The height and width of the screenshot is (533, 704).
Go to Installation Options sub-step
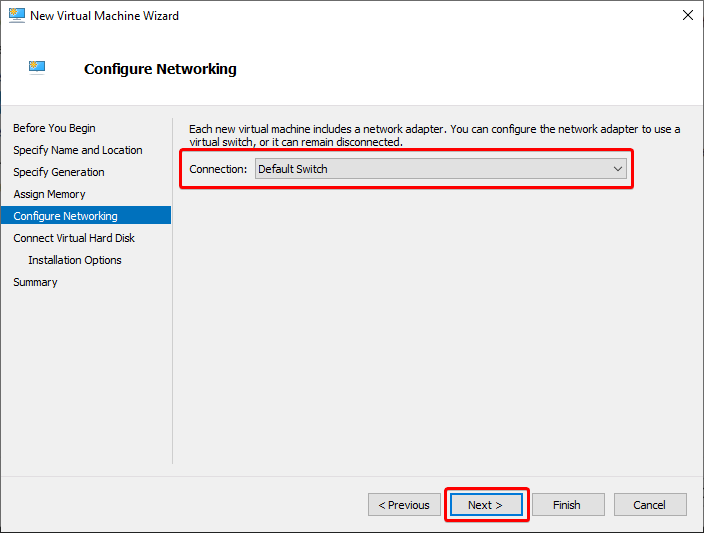coord(75,260)
